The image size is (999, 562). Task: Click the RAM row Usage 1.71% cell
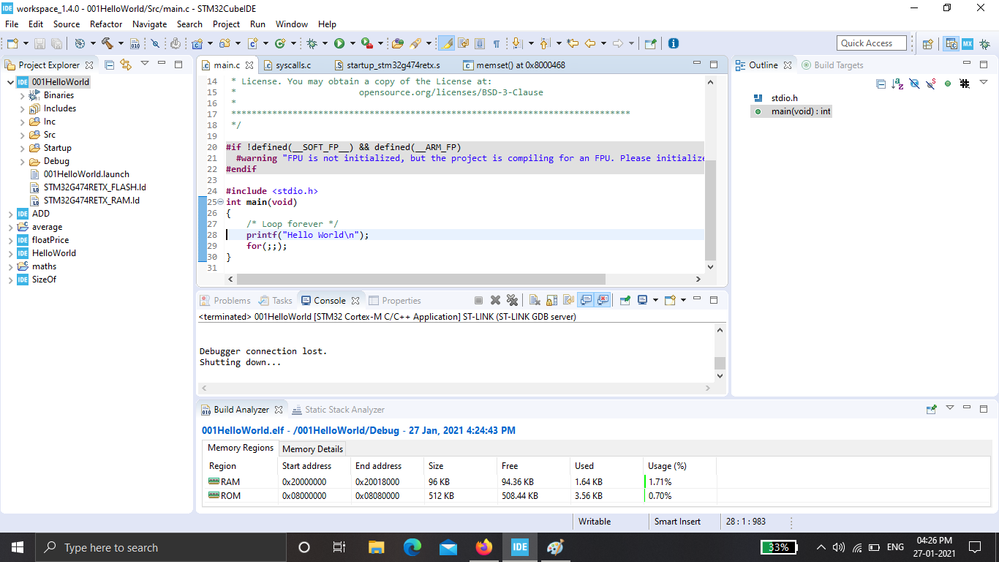680,482
